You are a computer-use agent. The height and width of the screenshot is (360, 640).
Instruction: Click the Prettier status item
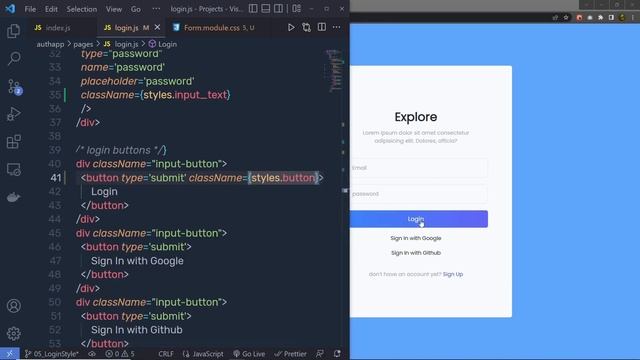click(x=291, y=354)
